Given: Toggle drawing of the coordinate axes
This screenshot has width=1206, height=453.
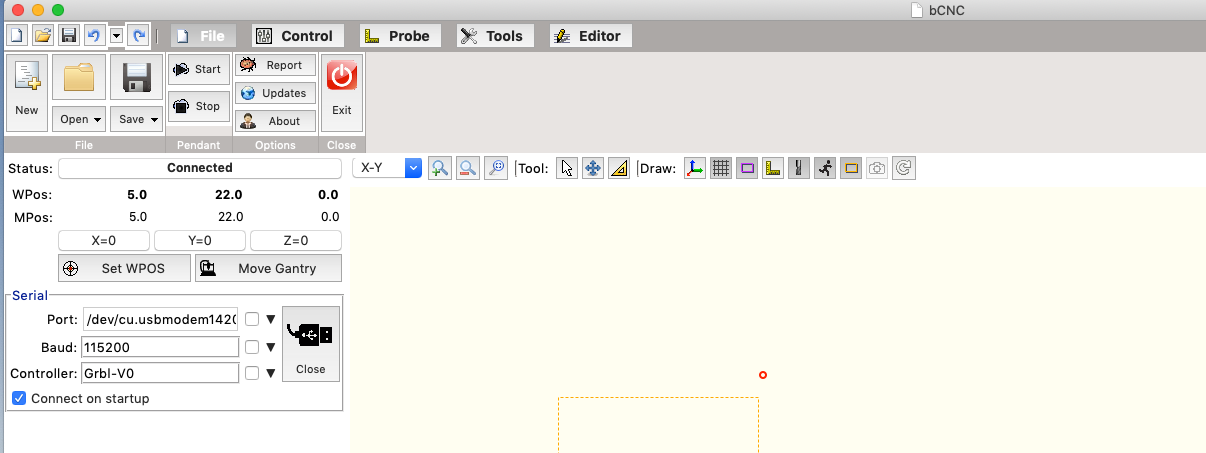Looking at the screenshot, I should click(695, 168).
